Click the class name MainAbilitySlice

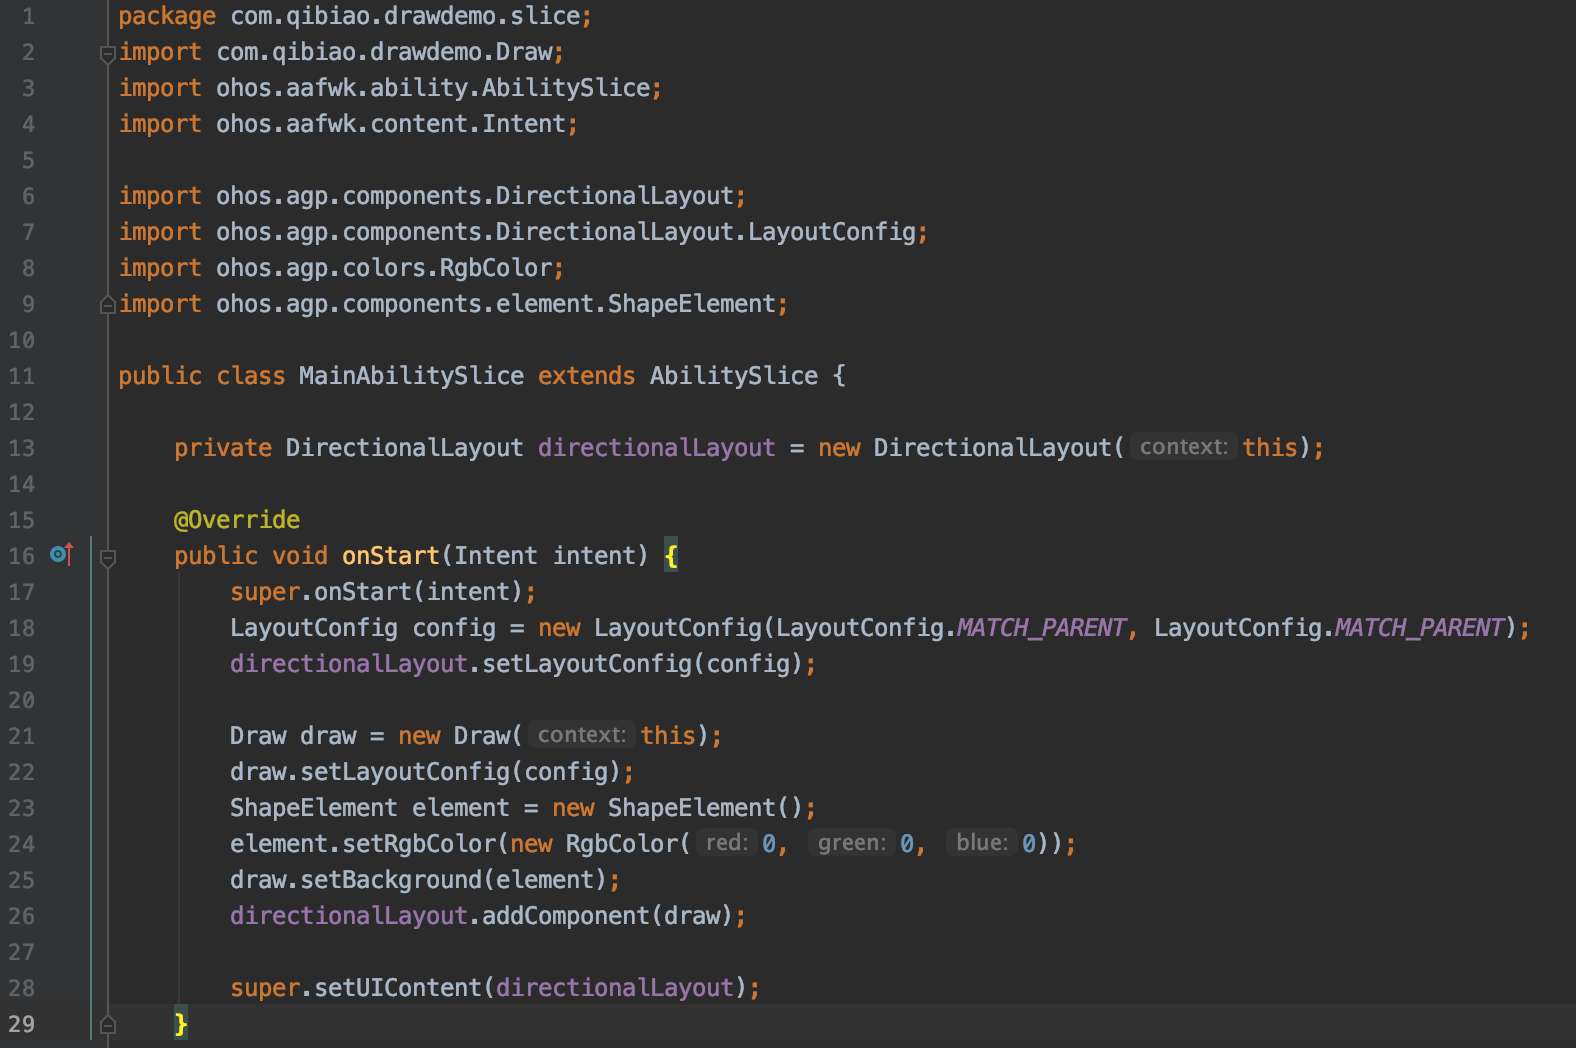tap(411, 376)
